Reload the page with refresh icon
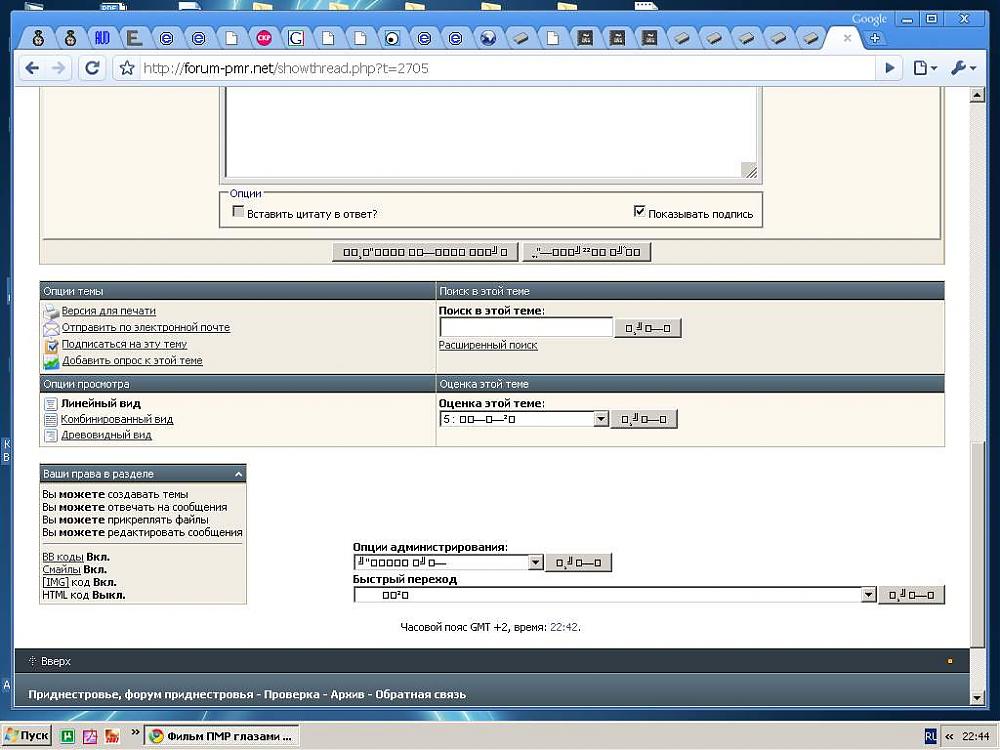 pos(92,68)
